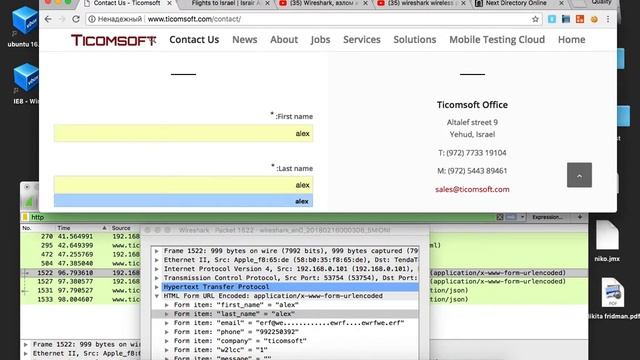
Task: Open the Mobile Testing Cloud menu item
Action: click(497, 40)
